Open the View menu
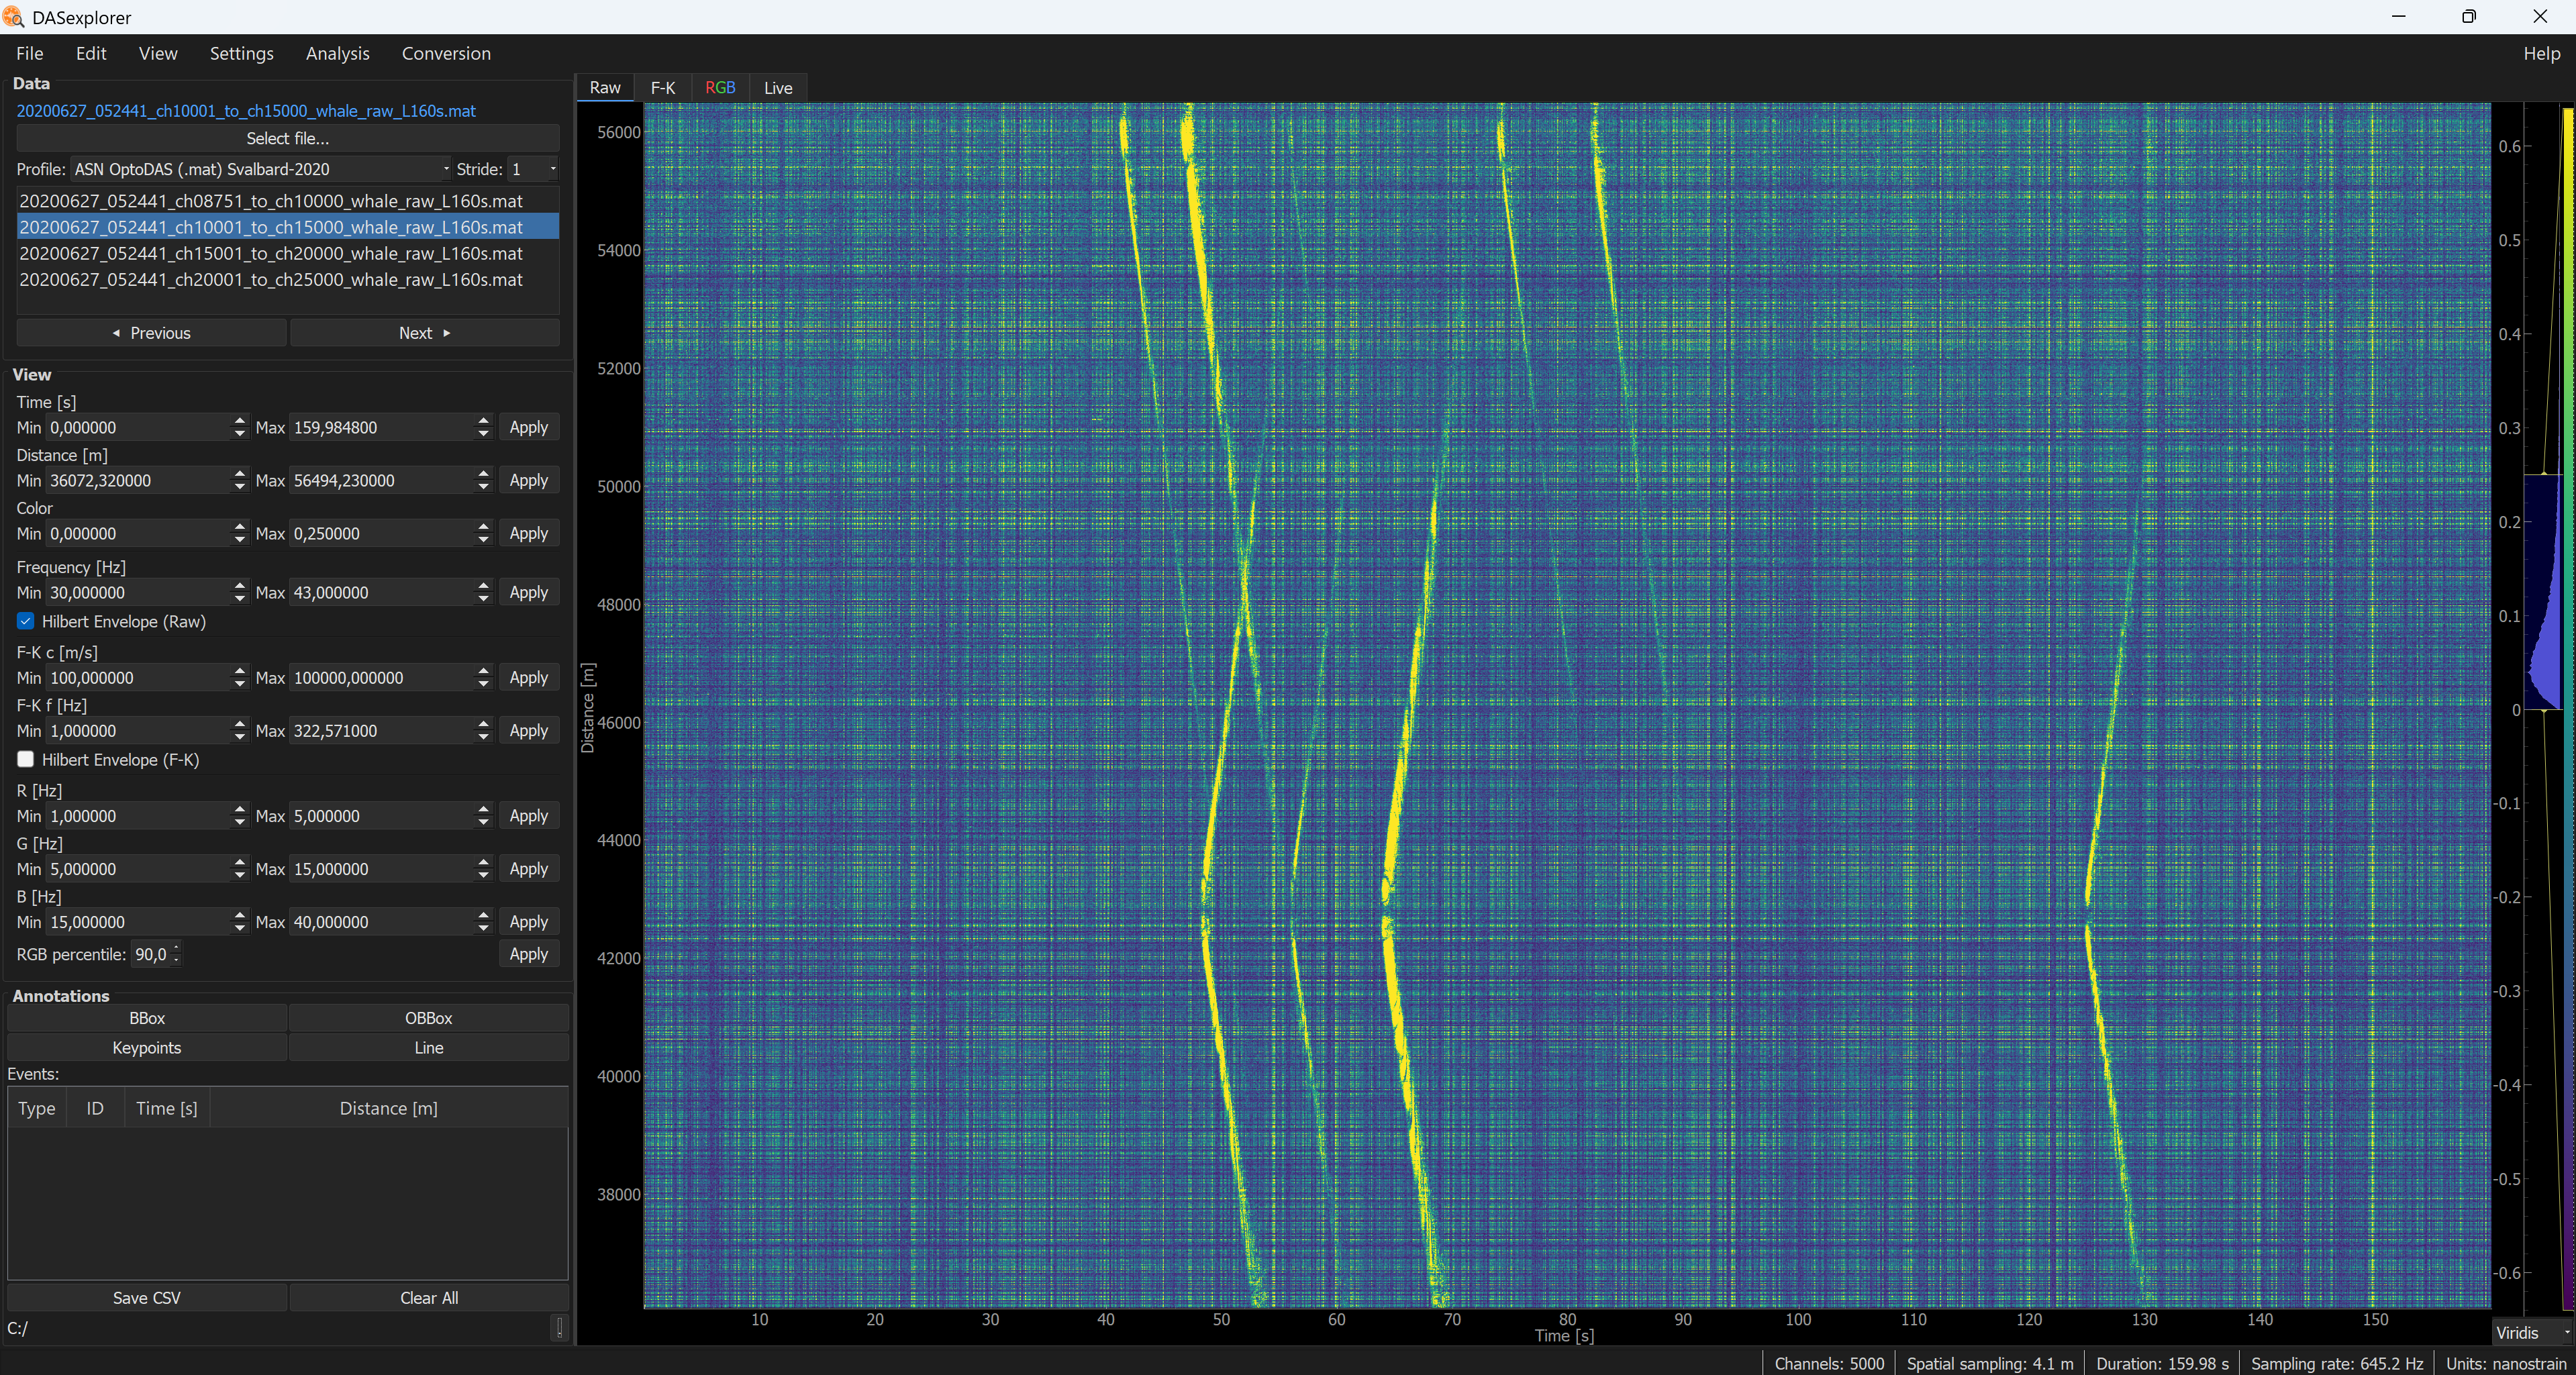The width and height of the screenshot is (2576, 1375). tap(158, 53)
